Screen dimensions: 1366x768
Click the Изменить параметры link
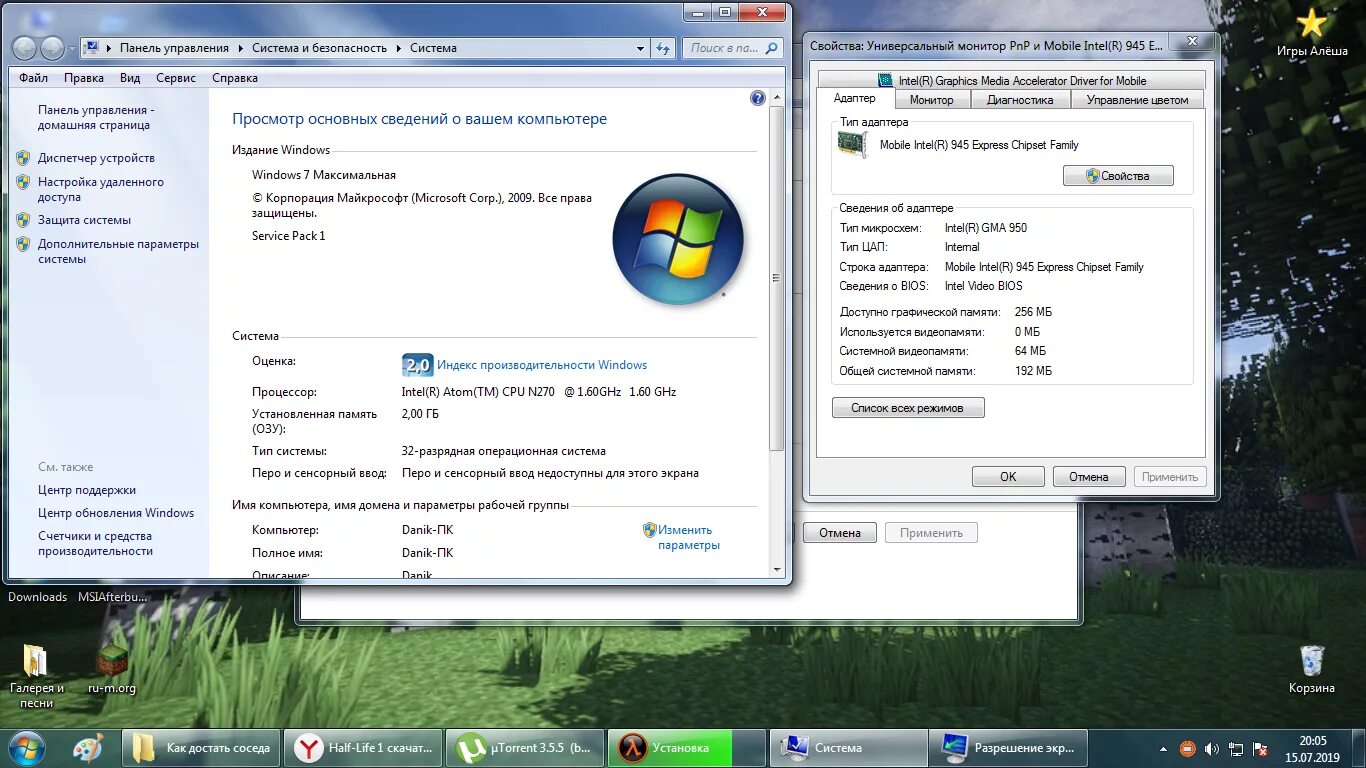tap(688, 538)
